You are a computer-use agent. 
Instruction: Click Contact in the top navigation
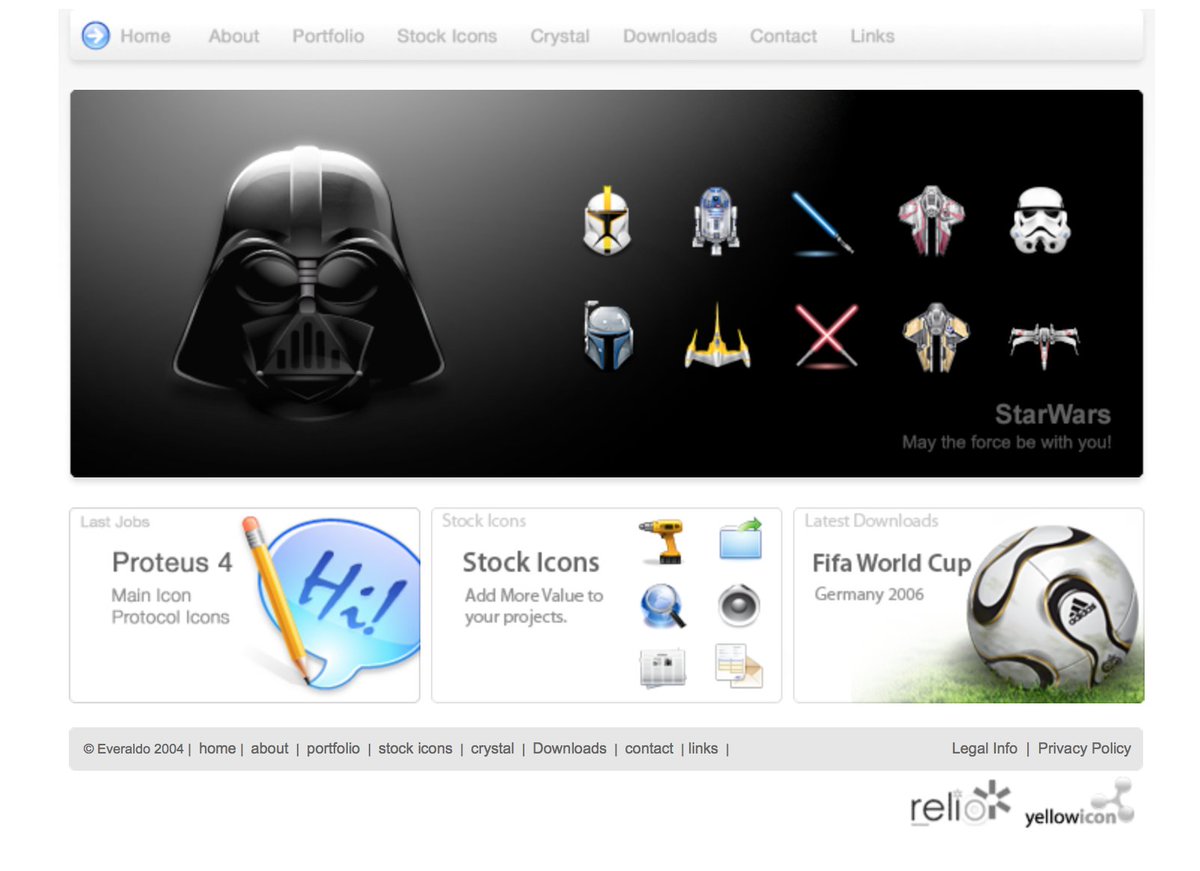784,36
